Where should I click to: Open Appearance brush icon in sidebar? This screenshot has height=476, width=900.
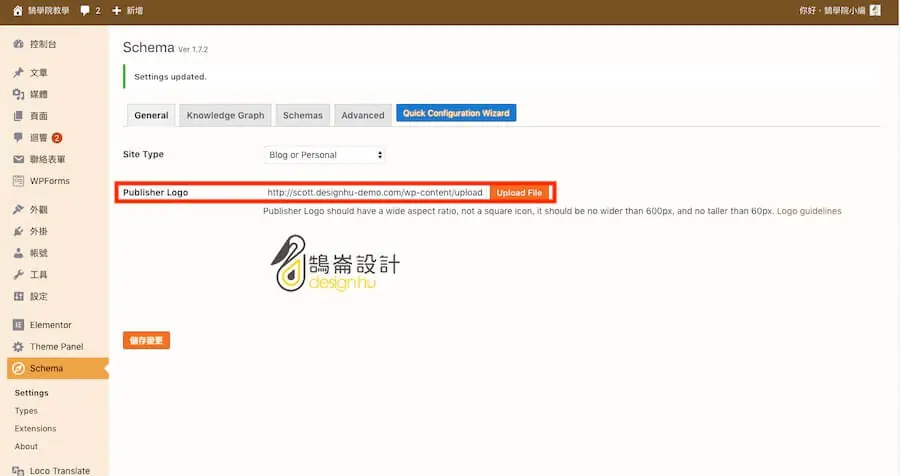pyautogui.click(x=18, y=210)
